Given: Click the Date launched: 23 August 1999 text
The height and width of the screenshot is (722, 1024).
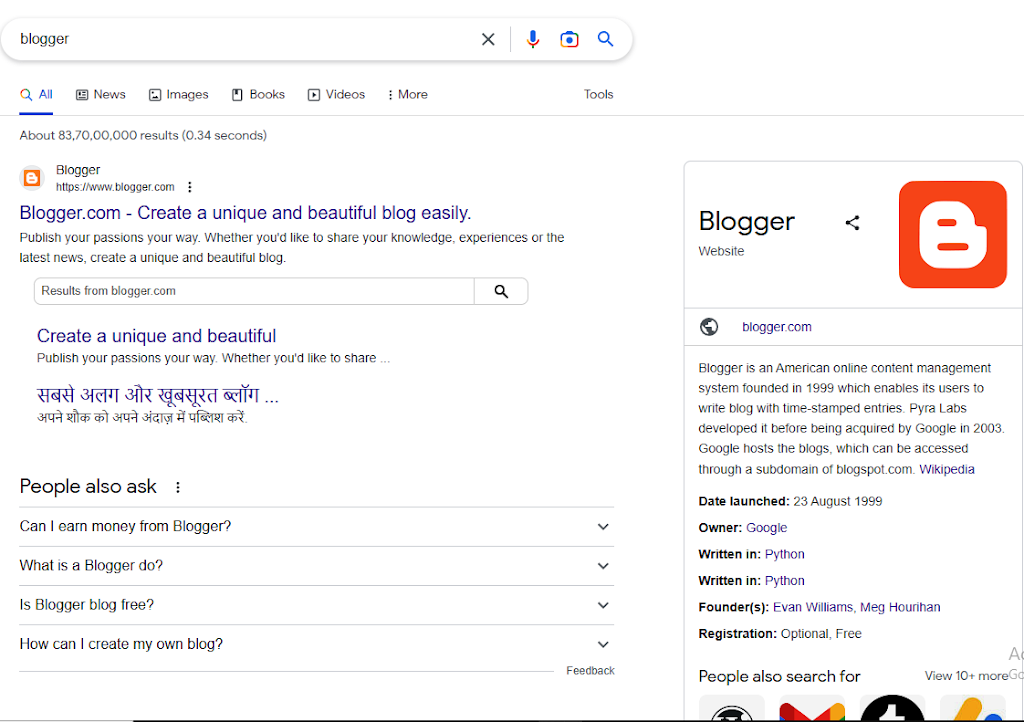Looking at the screenshot, I should [790, 501].
